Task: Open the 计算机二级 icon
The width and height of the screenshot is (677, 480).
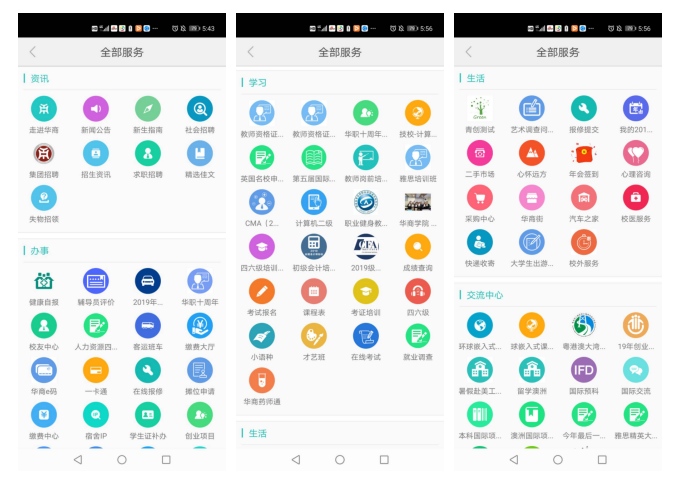Action: [314, 202]
